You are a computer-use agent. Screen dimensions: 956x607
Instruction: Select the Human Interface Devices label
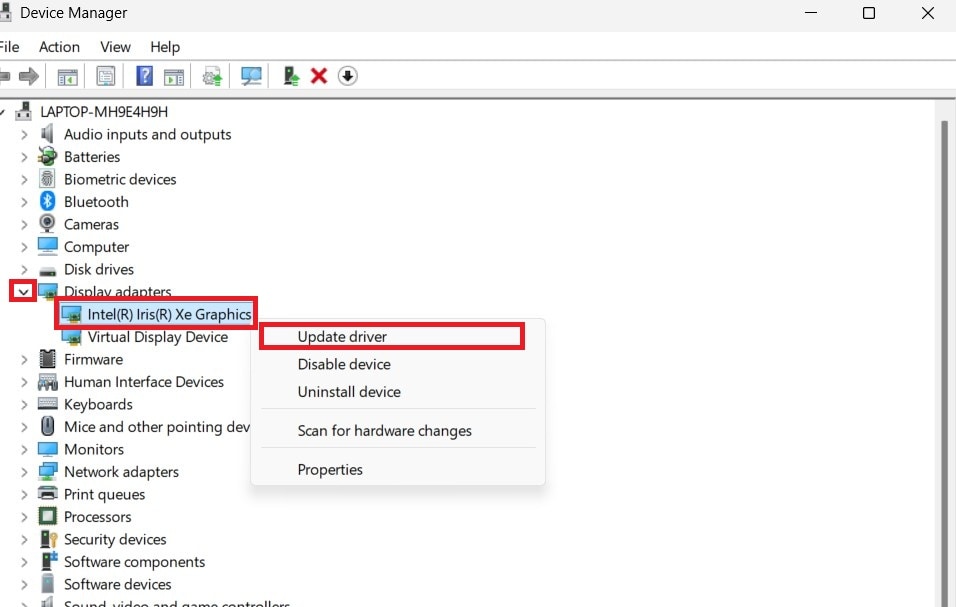coord(144,382)
